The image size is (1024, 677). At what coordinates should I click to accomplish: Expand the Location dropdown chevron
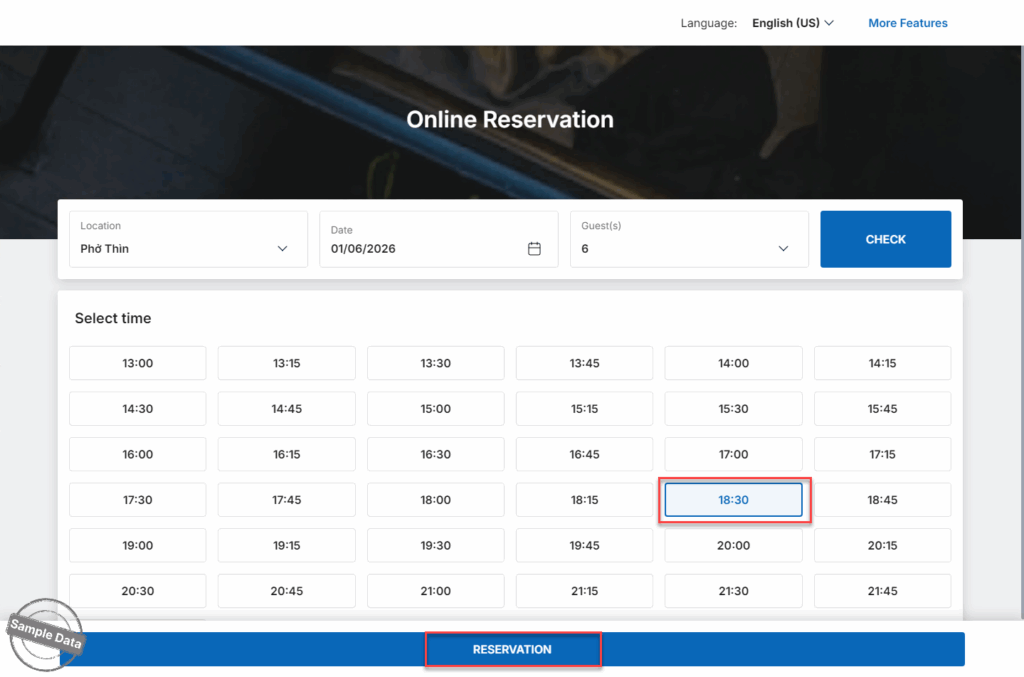click(x=282, y=249)
